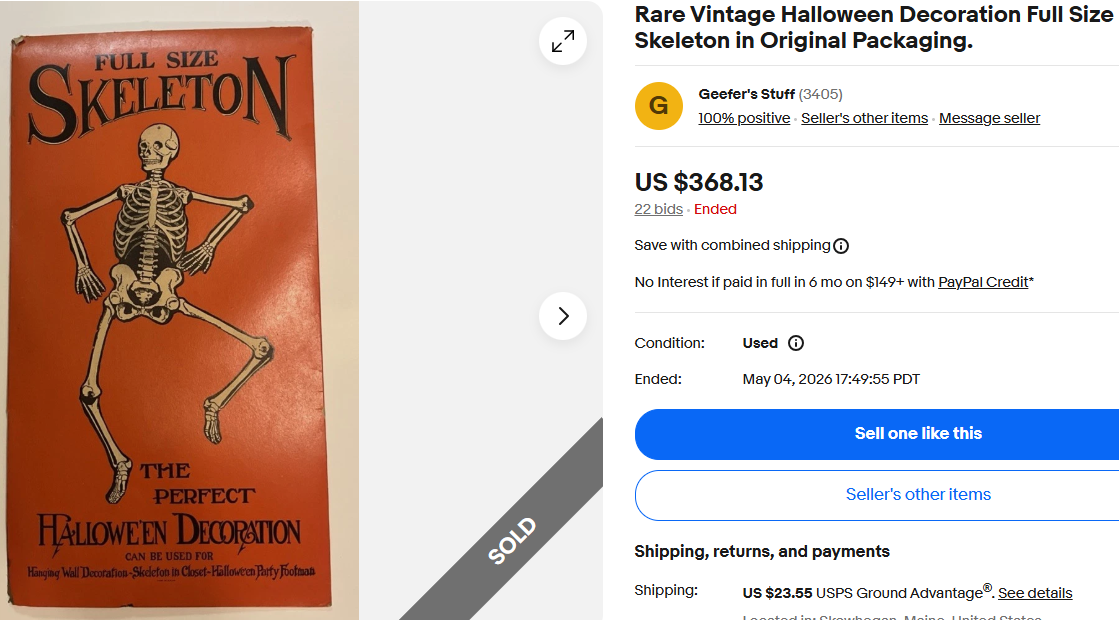Open Seller's other items link near seller name
This screenshot has height=620, width=1119.
[x=864, y=118]
